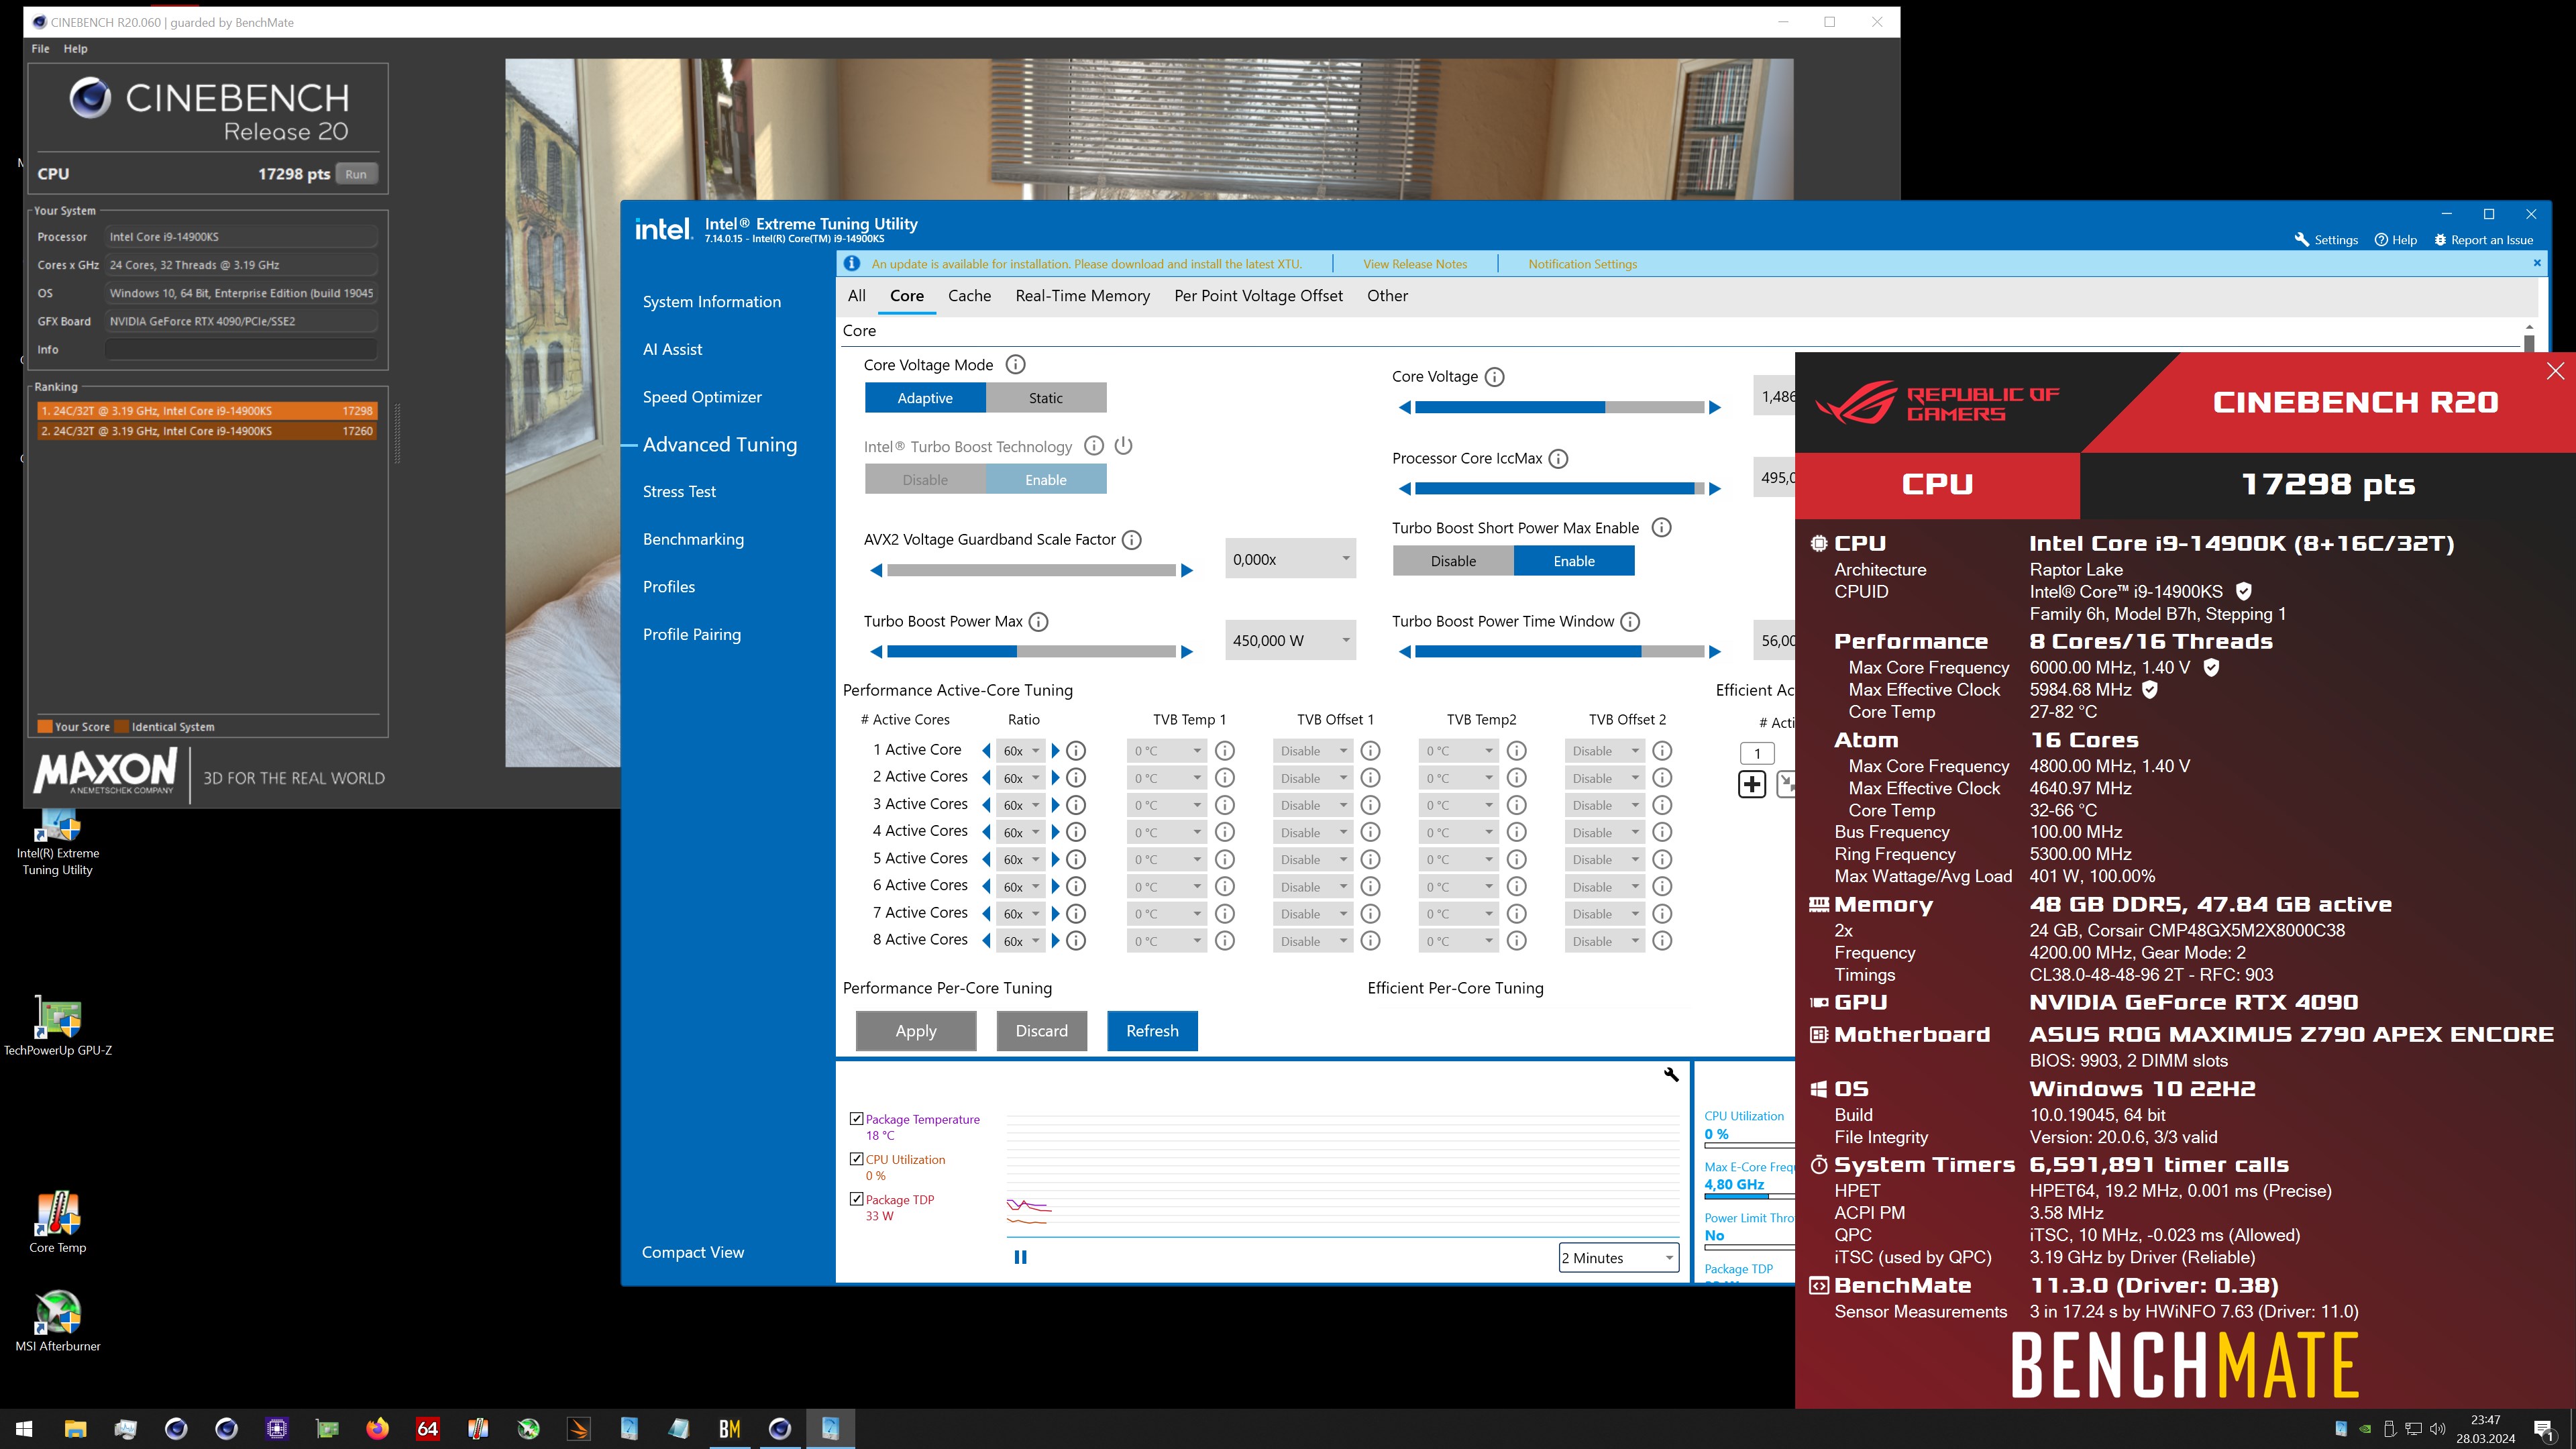Open BenchMate BM icon in taskbar
The height and width of the screenshot is (1449, 2576).
point(730,1428)
